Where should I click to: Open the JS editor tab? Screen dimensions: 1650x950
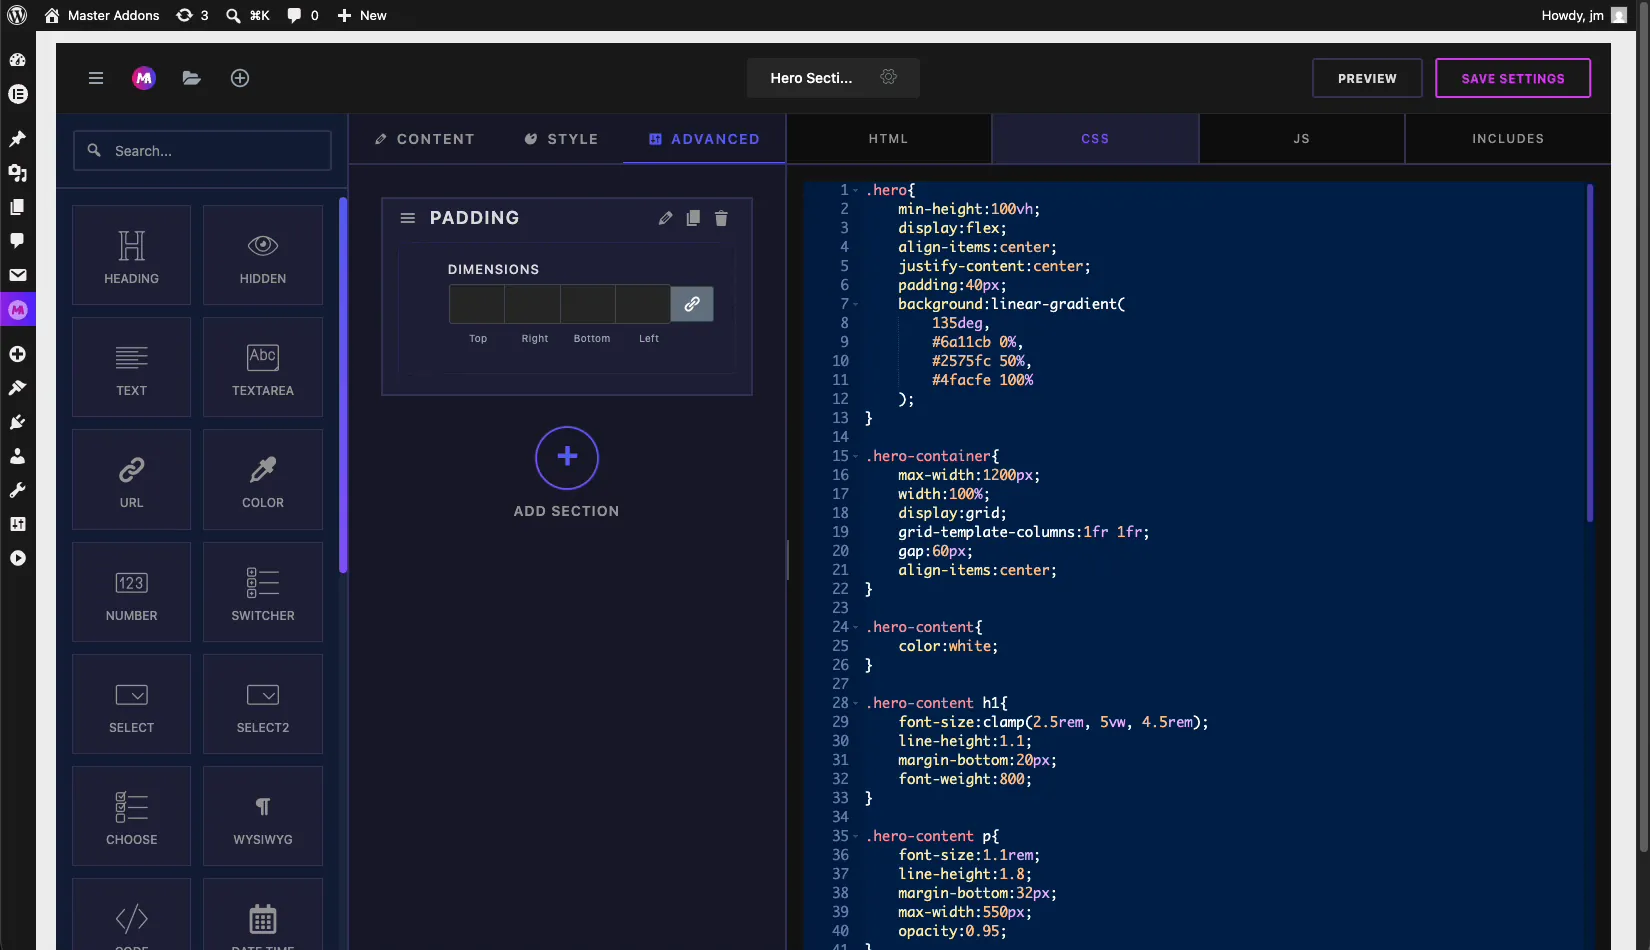pos(1301,139)
